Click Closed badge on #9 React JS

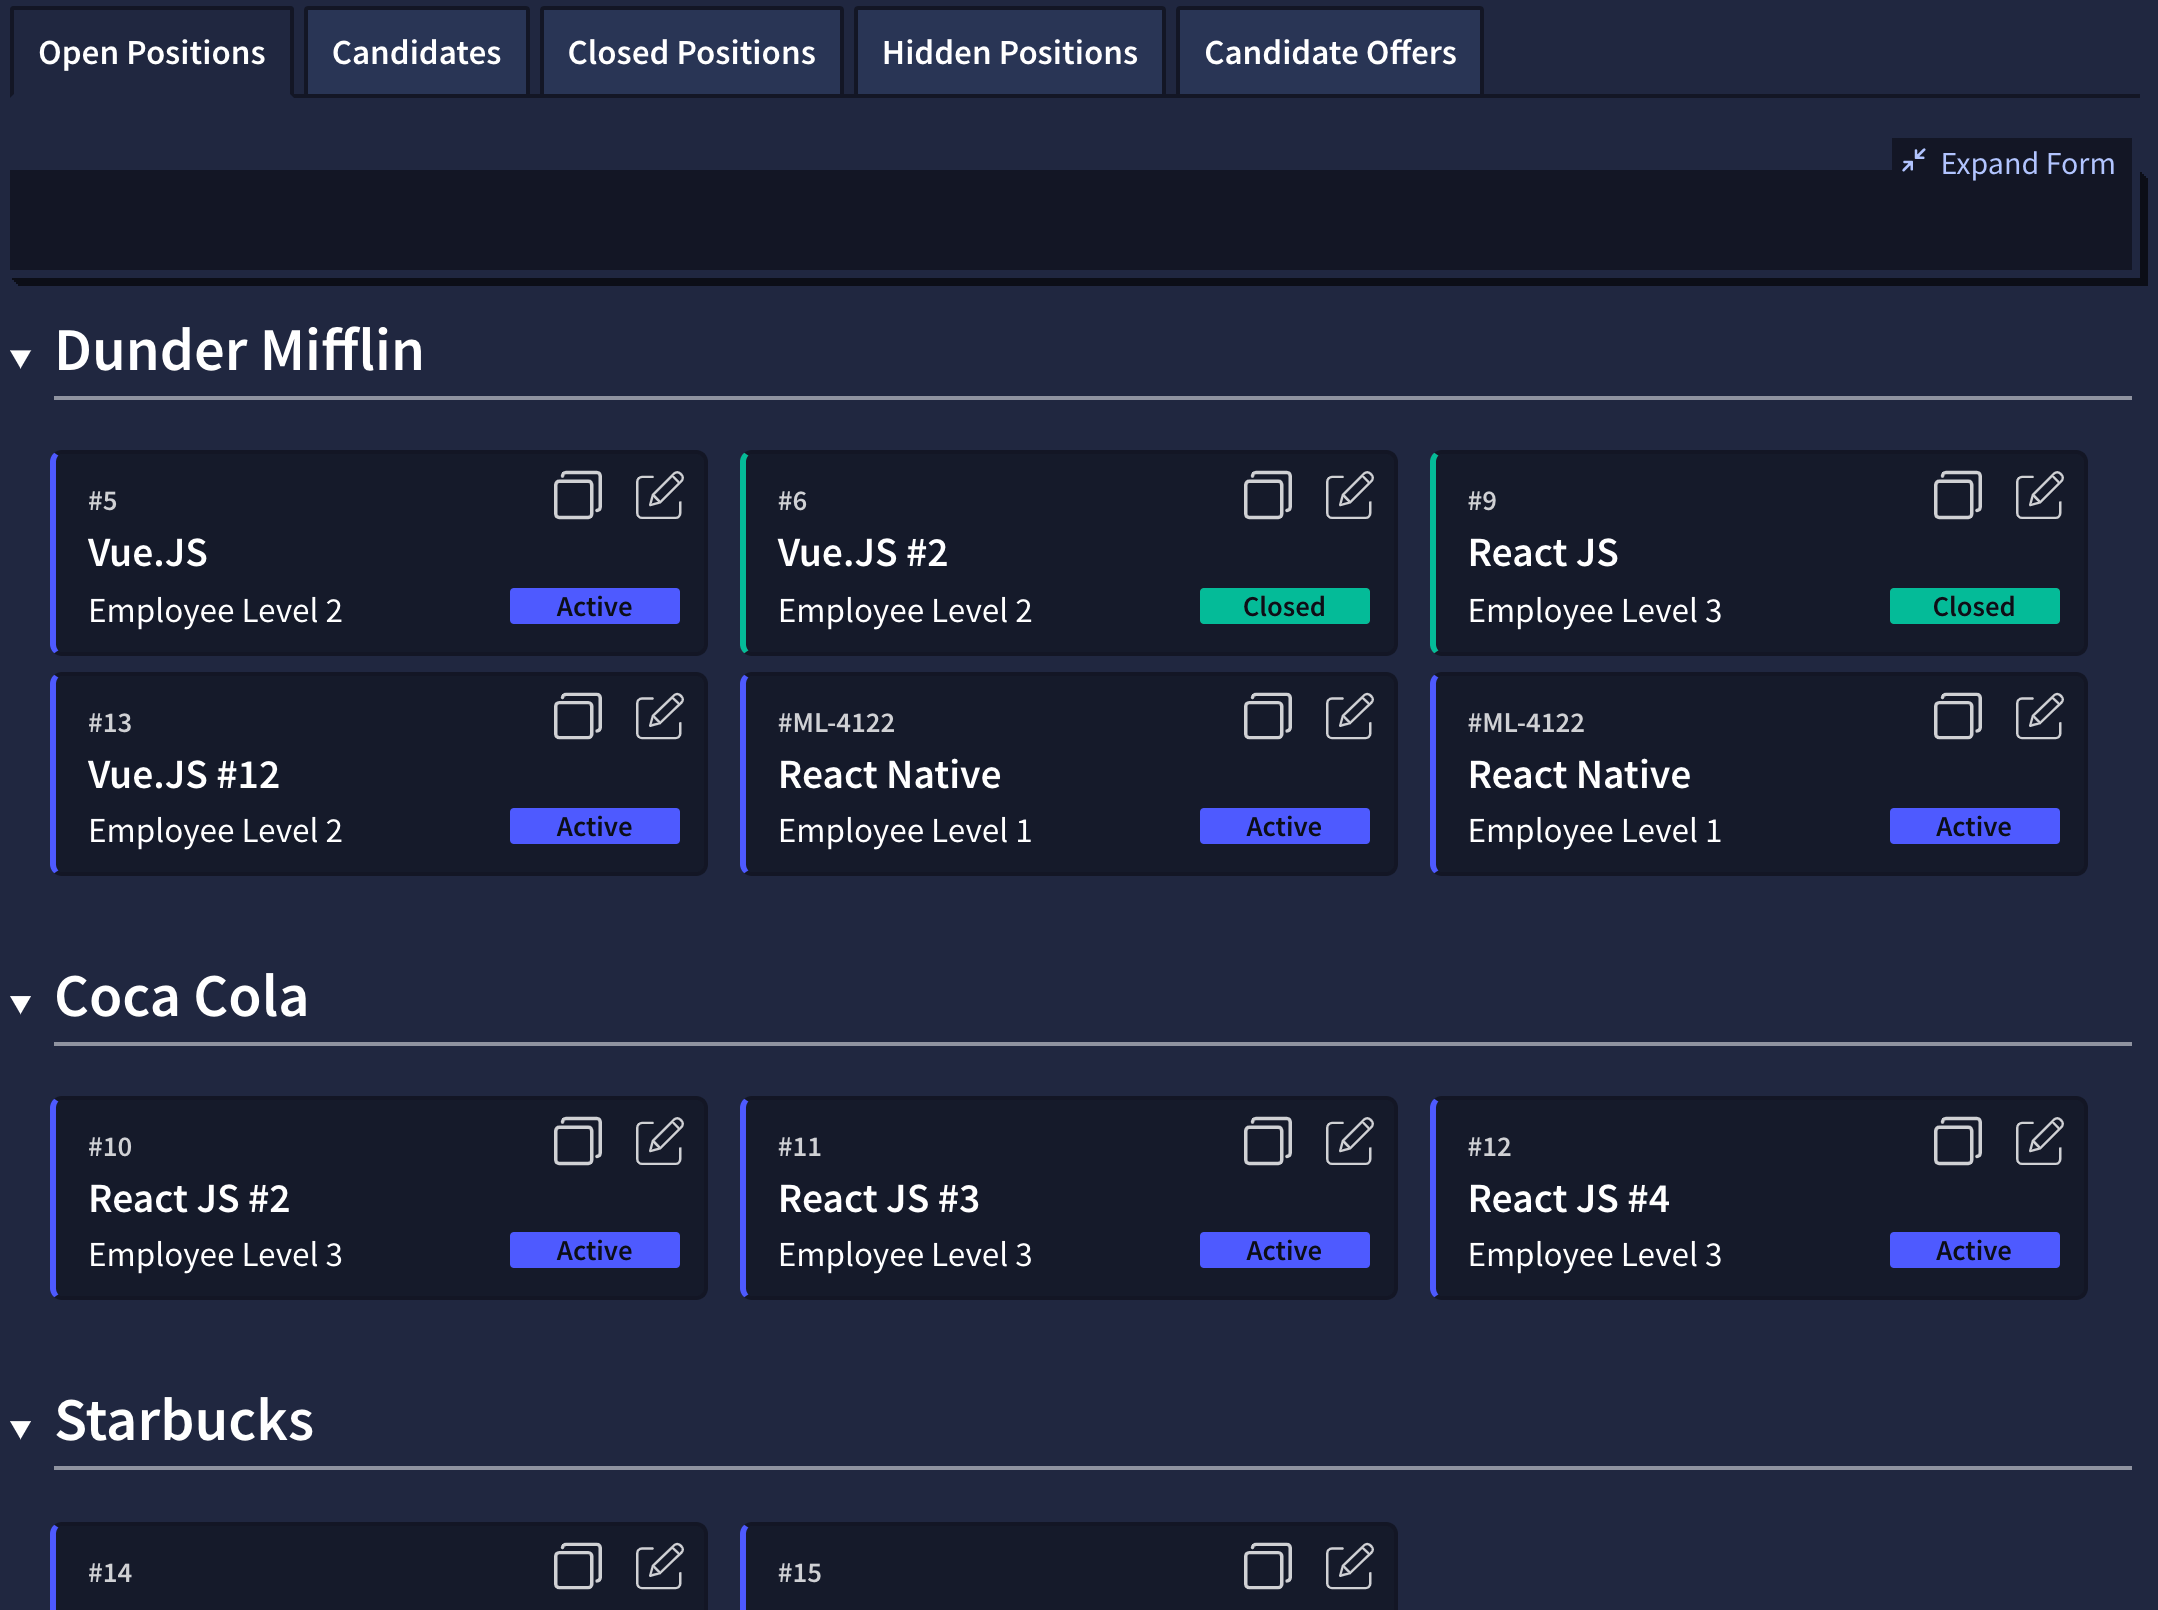[1975, 606]
